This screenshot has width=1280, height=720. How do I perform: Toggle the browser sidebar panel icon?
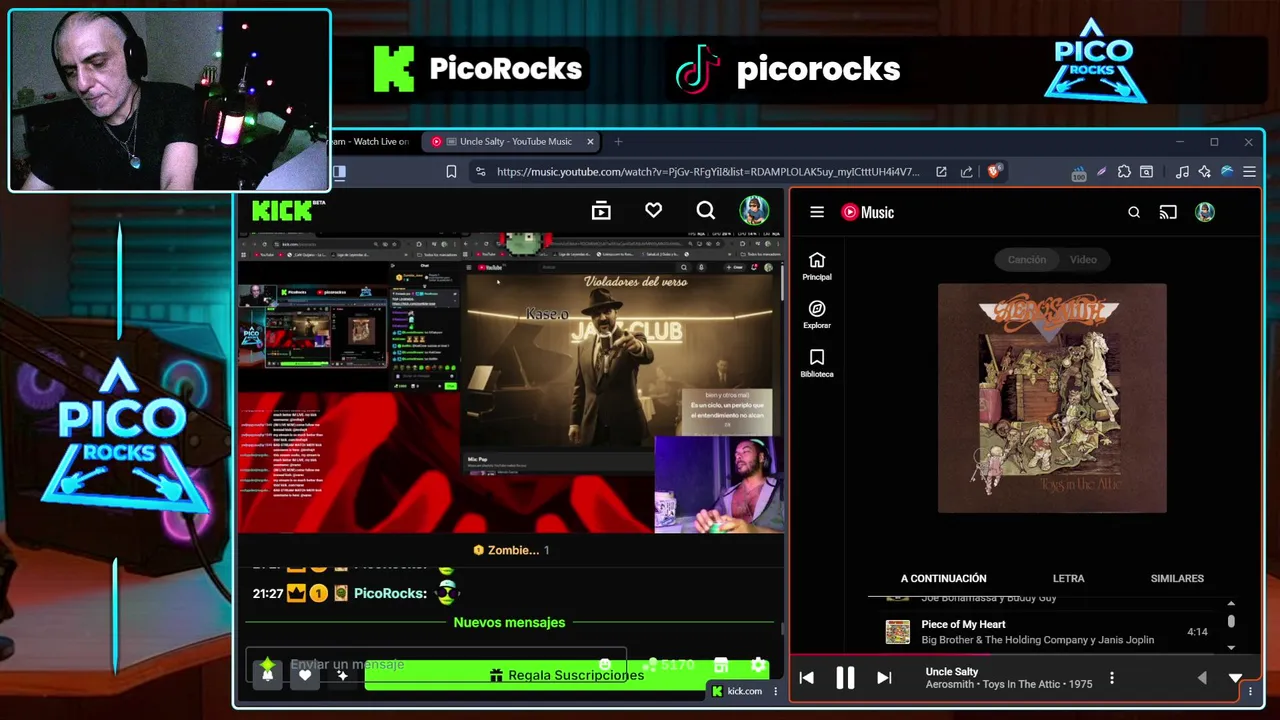pos(339,172)
